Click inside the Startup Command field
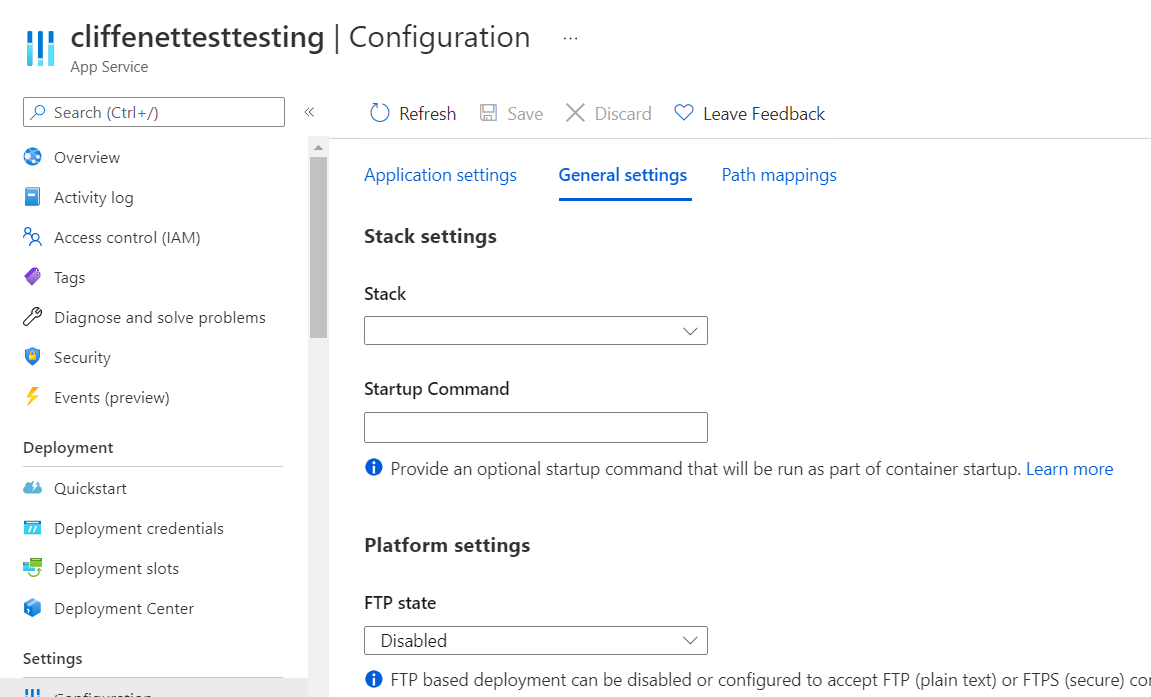The image size is (1151, 697). pyautogui.click(x=536, y=427)
